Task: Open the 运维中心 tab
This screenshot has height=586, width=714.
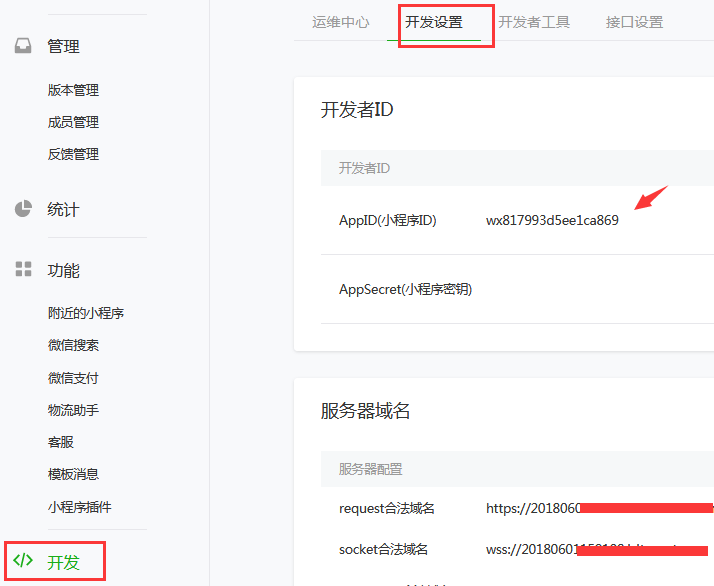Action: pyautogui.click(x=340, y=22)
